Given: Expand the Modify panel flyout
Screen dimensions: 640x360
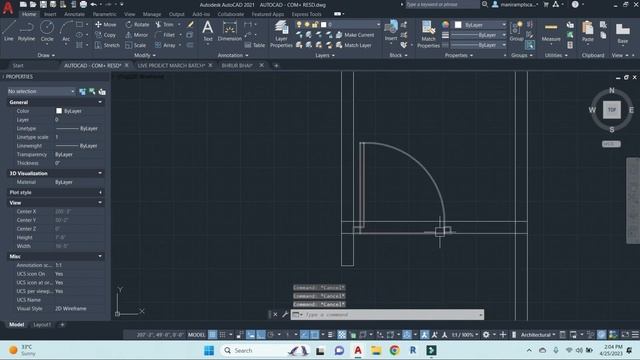Looking at the screenshot, I should (144, 55).
